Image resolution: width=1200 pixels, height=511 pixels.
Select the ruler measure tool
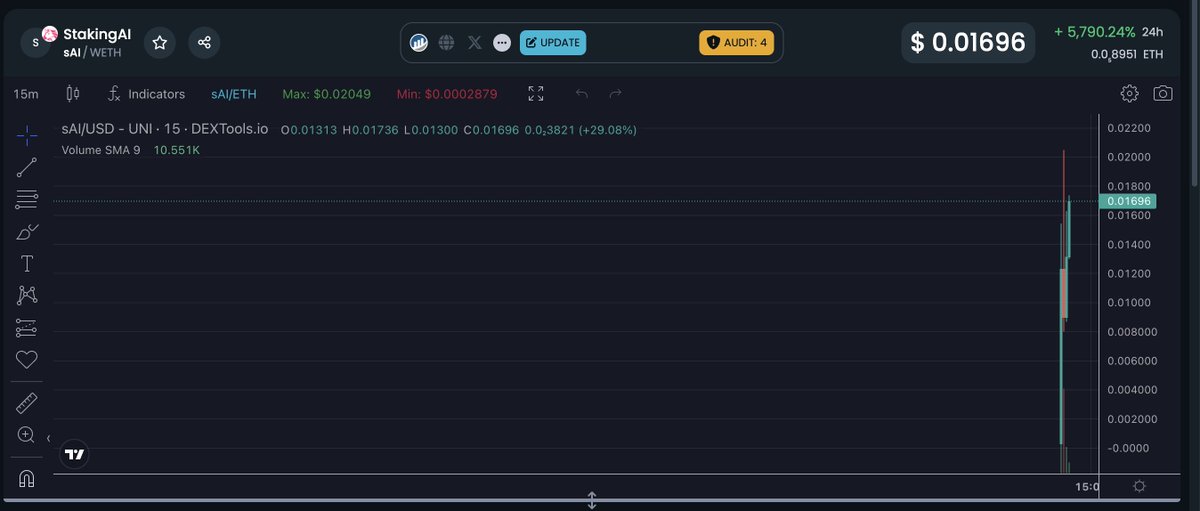coord(27,403)
